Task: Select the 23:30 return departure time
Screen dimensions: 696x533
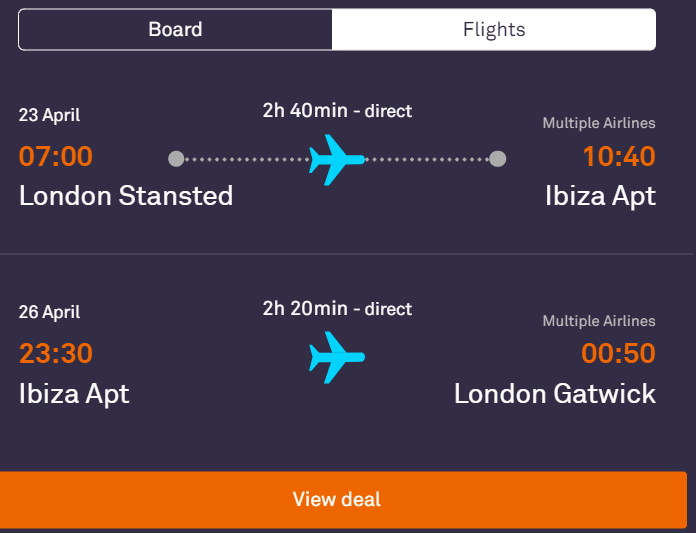Action: 56,353
